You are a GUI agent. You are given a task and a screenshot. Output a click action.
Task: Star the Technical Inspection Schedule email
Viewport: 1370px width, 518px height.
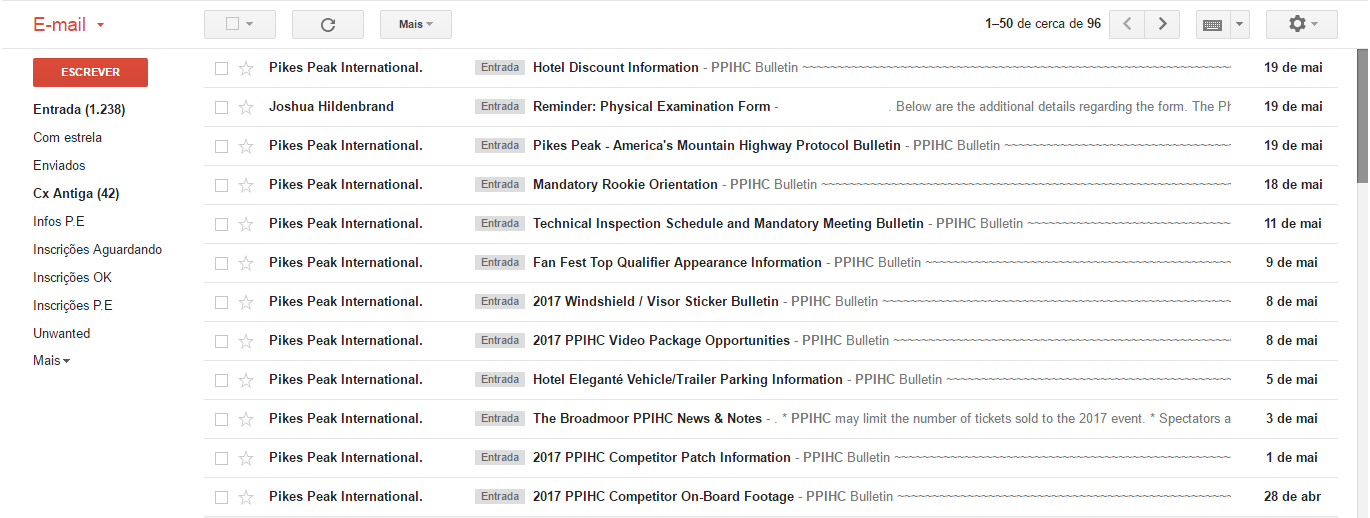(246, 224)
